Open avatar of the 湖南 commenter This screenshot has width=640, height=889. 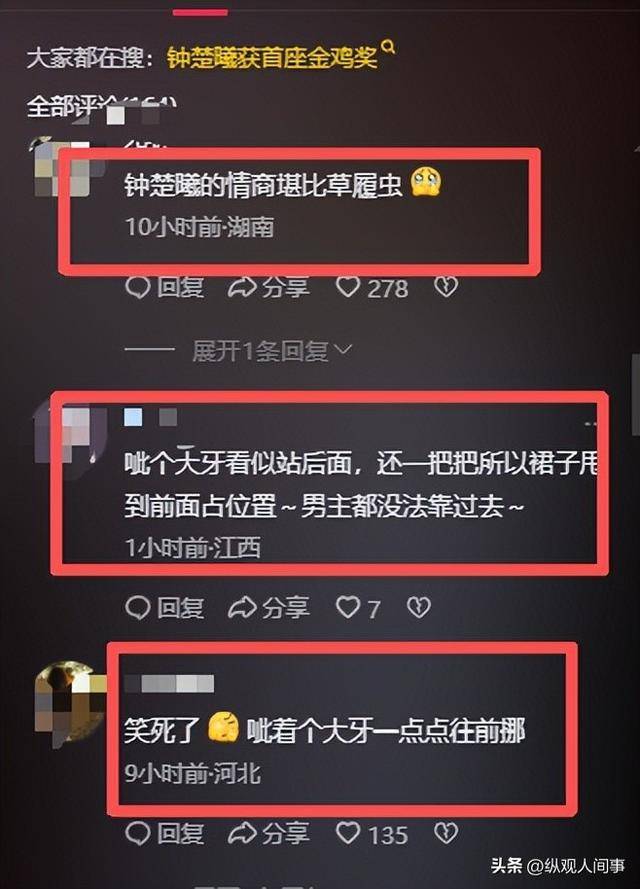(x=63, y=168)
